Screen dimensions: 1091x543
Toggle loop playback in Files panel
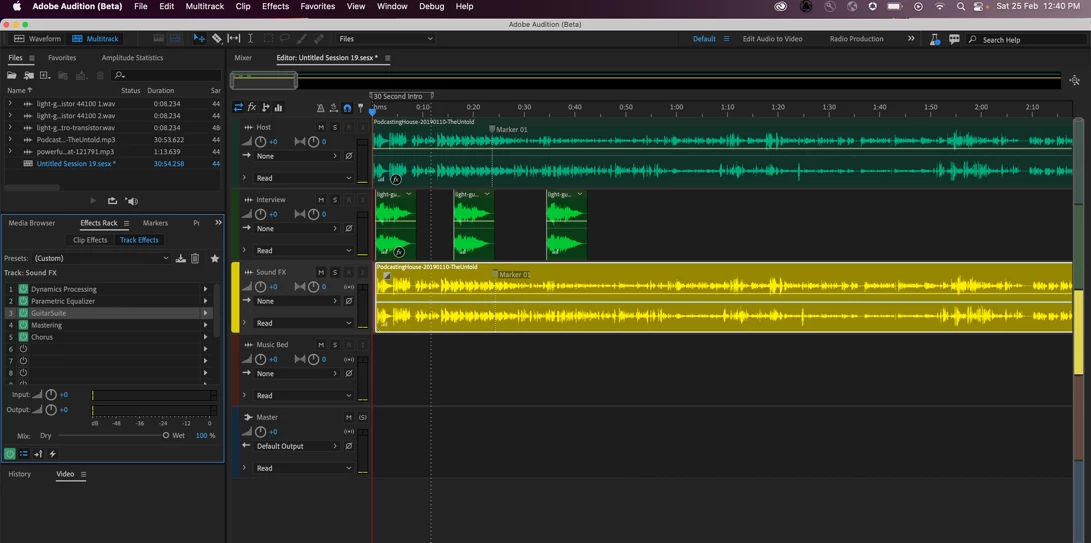(112, 201)
